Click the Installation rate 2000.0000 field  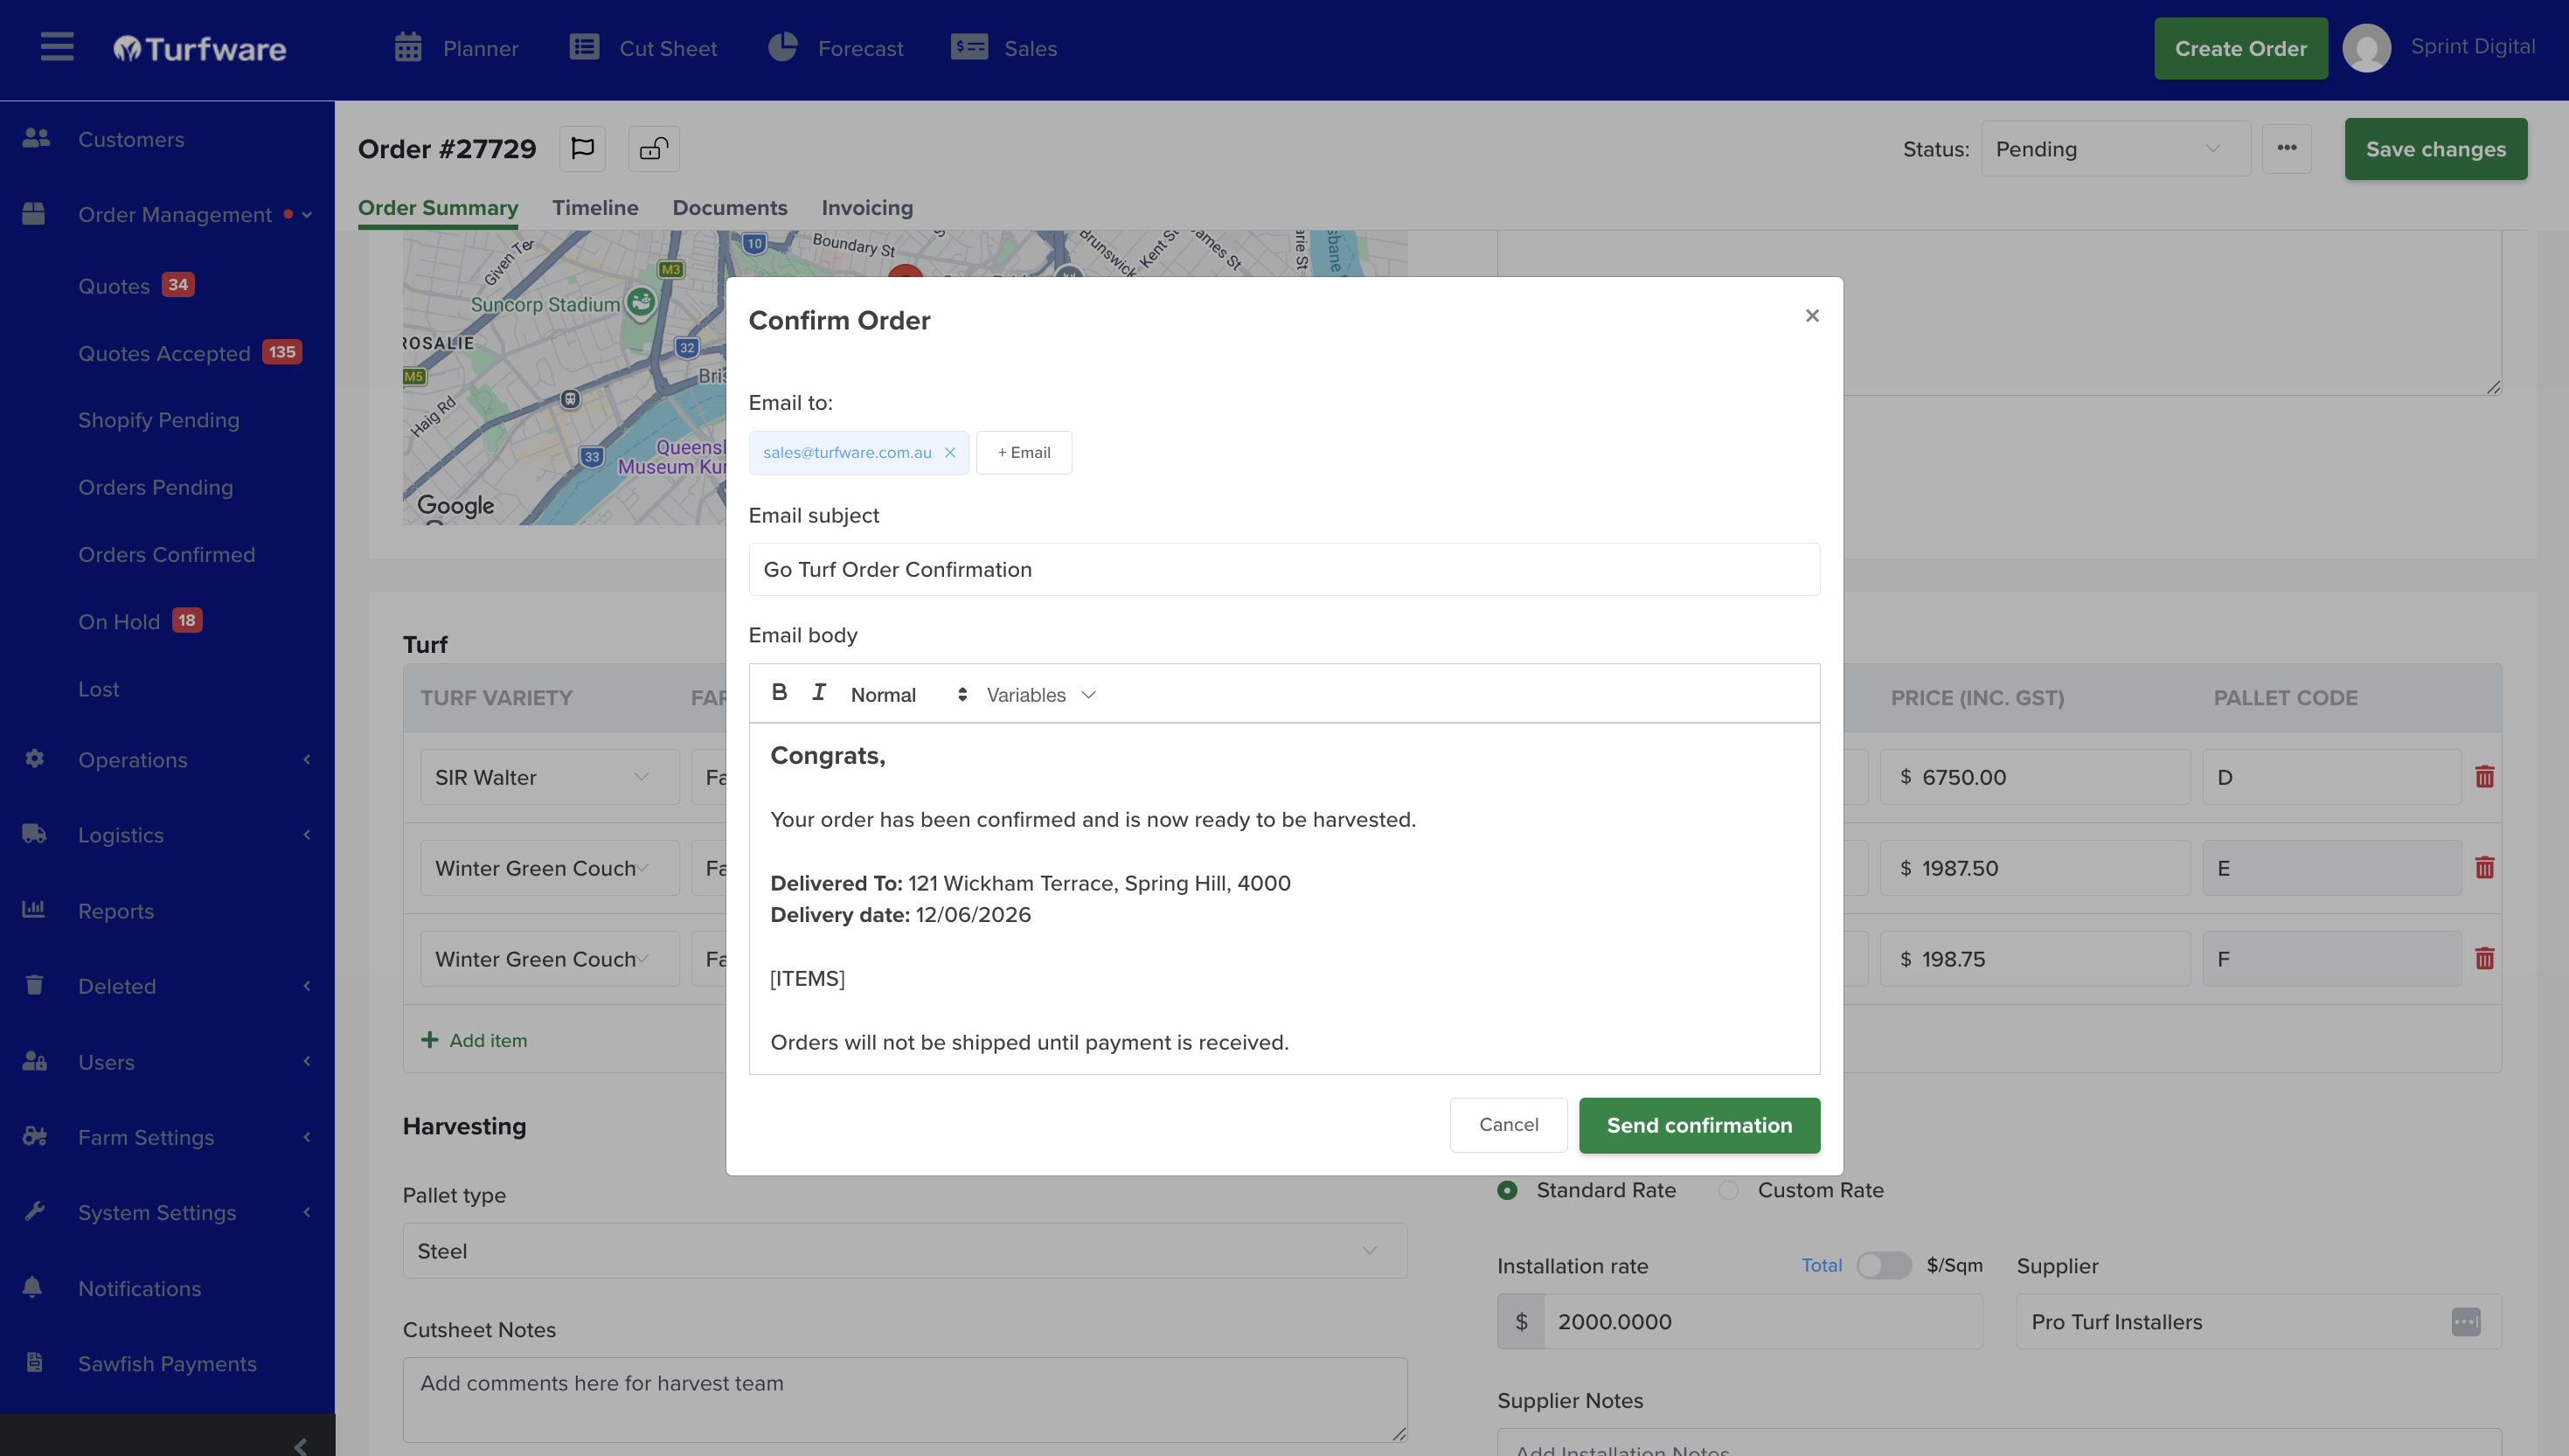pyautogui.click(x=1762, y=1322)
